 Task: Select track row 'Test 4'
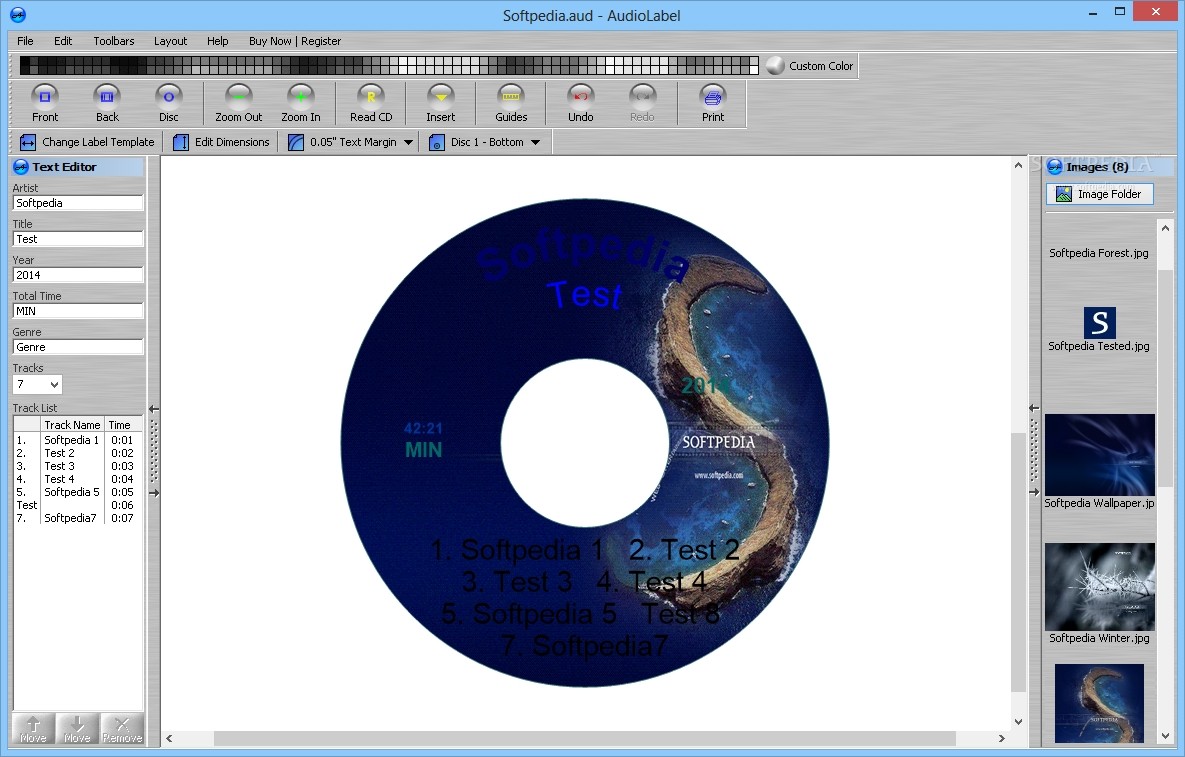[78, 479]
